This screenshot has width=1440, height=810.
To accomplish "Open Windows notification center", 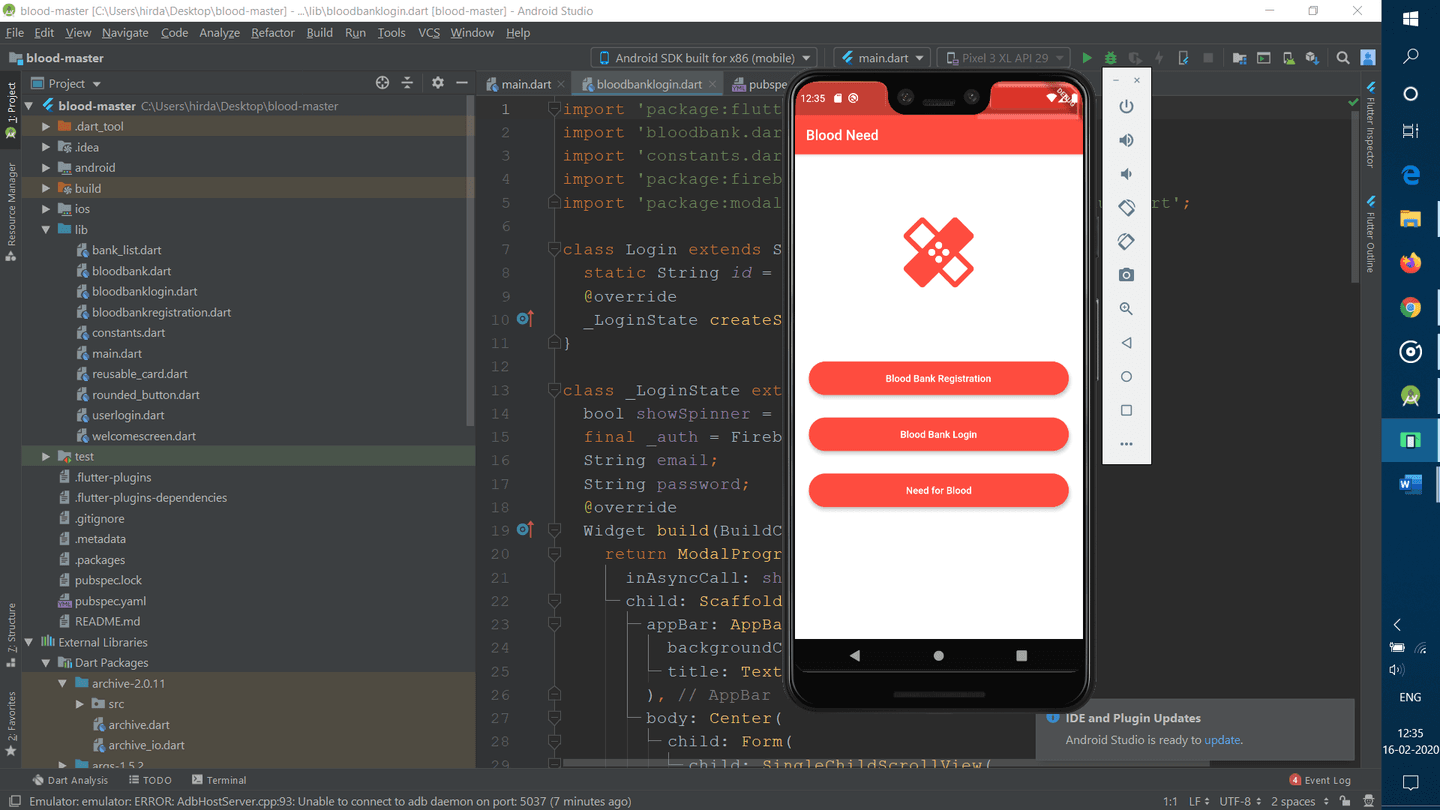I will 1411,783.
